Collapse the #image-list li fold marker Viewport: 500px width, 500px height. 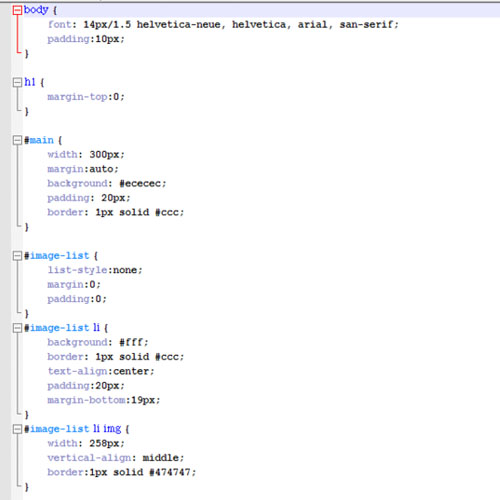point(17,328)
